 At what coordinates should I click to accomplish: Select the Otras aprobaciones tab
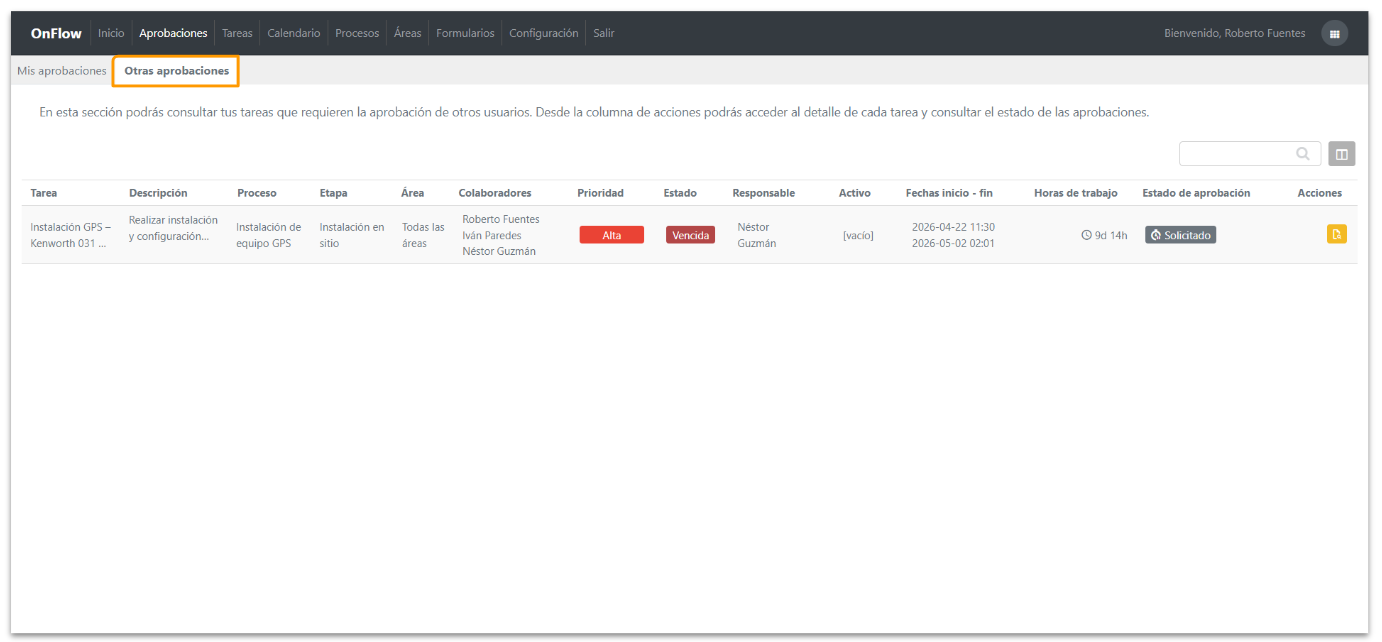[176, 71]
